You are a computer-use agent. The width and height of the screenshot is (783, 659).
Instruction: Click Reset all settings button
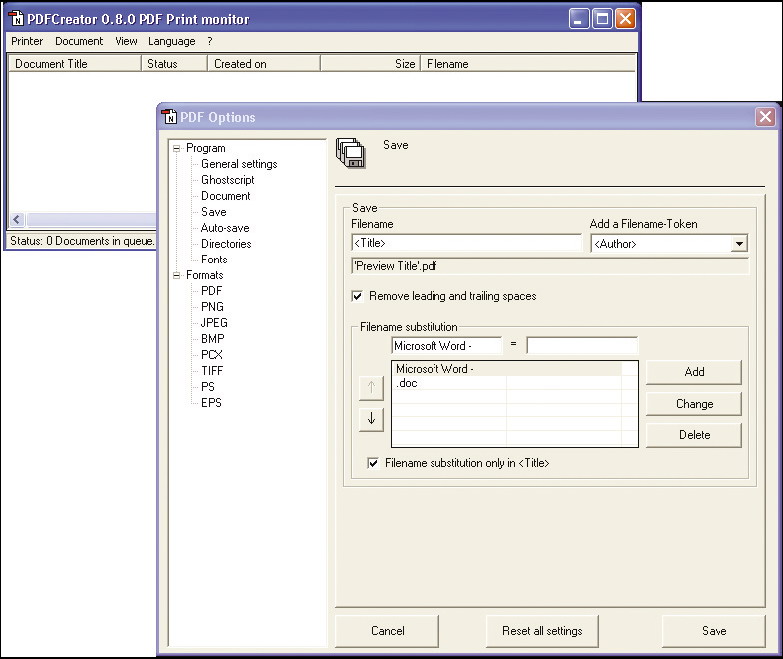click(x=542, y=631)
